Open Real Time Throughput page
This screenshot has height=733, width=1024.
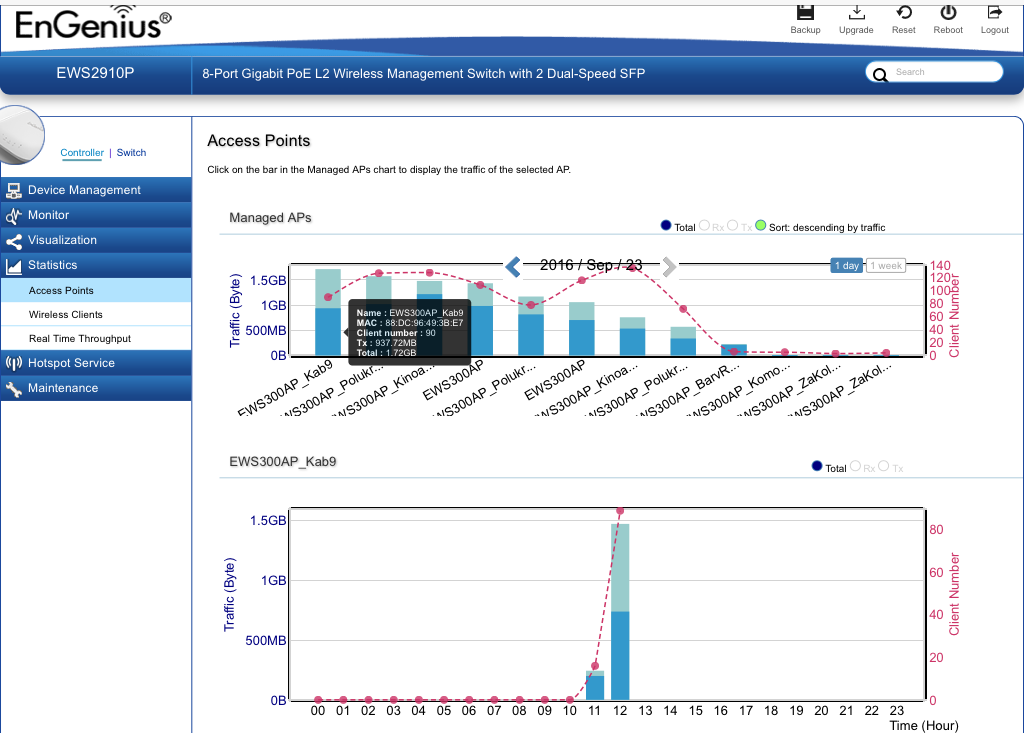tap(96, 338)
